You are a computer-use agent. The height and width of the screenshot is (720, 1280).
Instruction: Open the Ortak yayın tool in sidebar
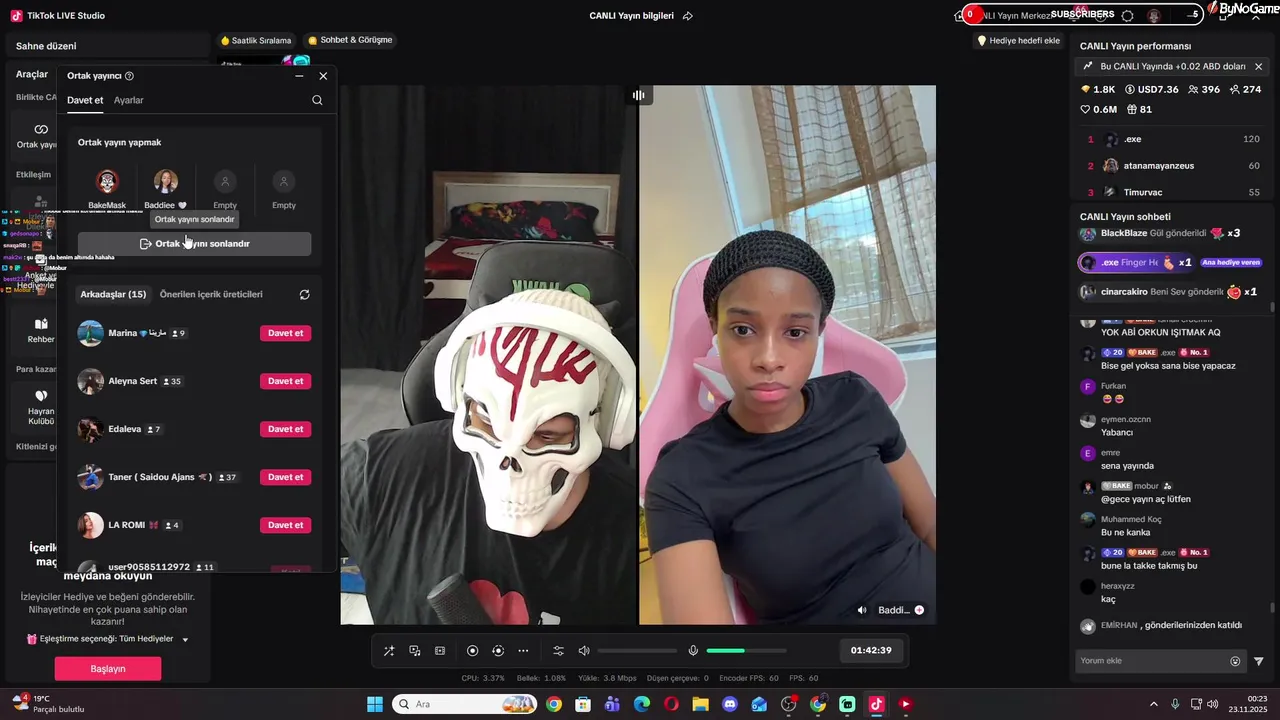pyautogui.click(x=40, y=136)
